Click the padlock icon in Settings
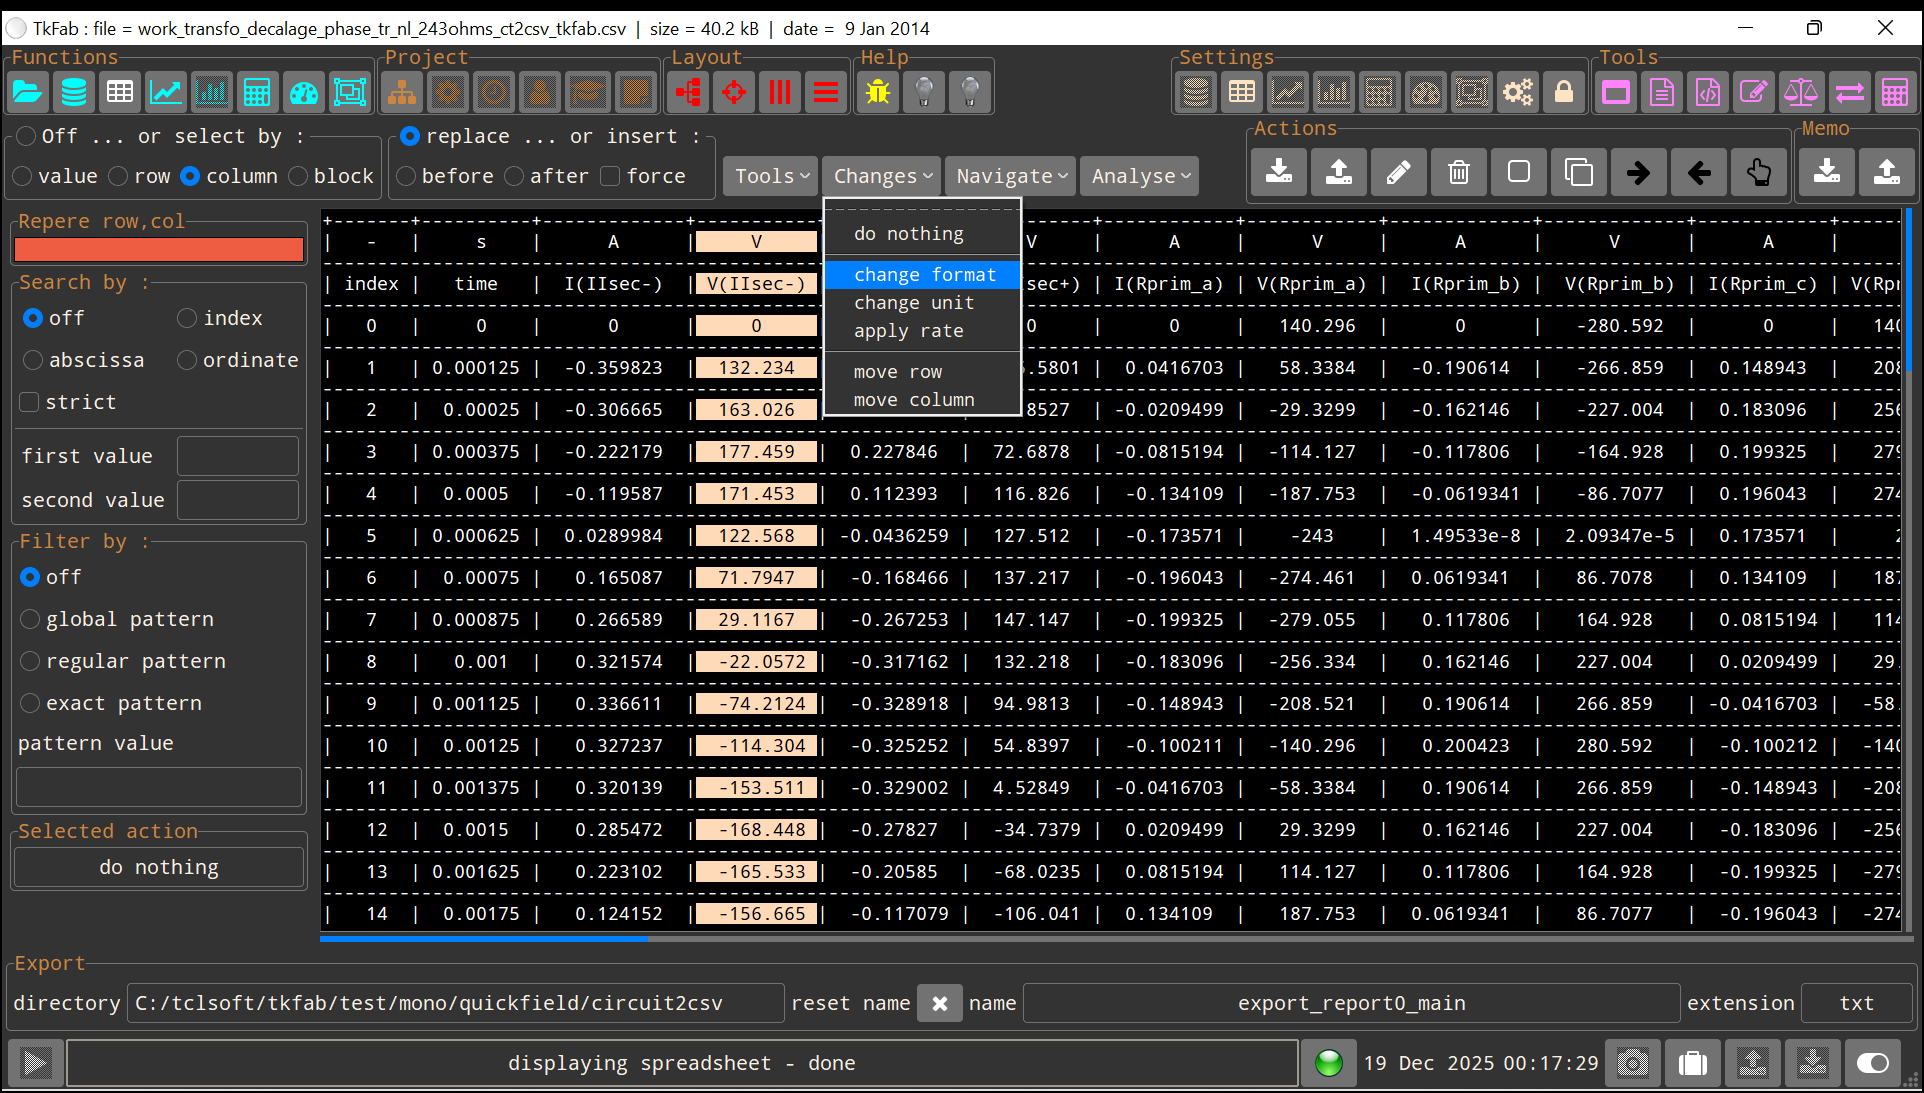The height and width of the screenshot is (1093, 1924). click(x=1564, y=93)
